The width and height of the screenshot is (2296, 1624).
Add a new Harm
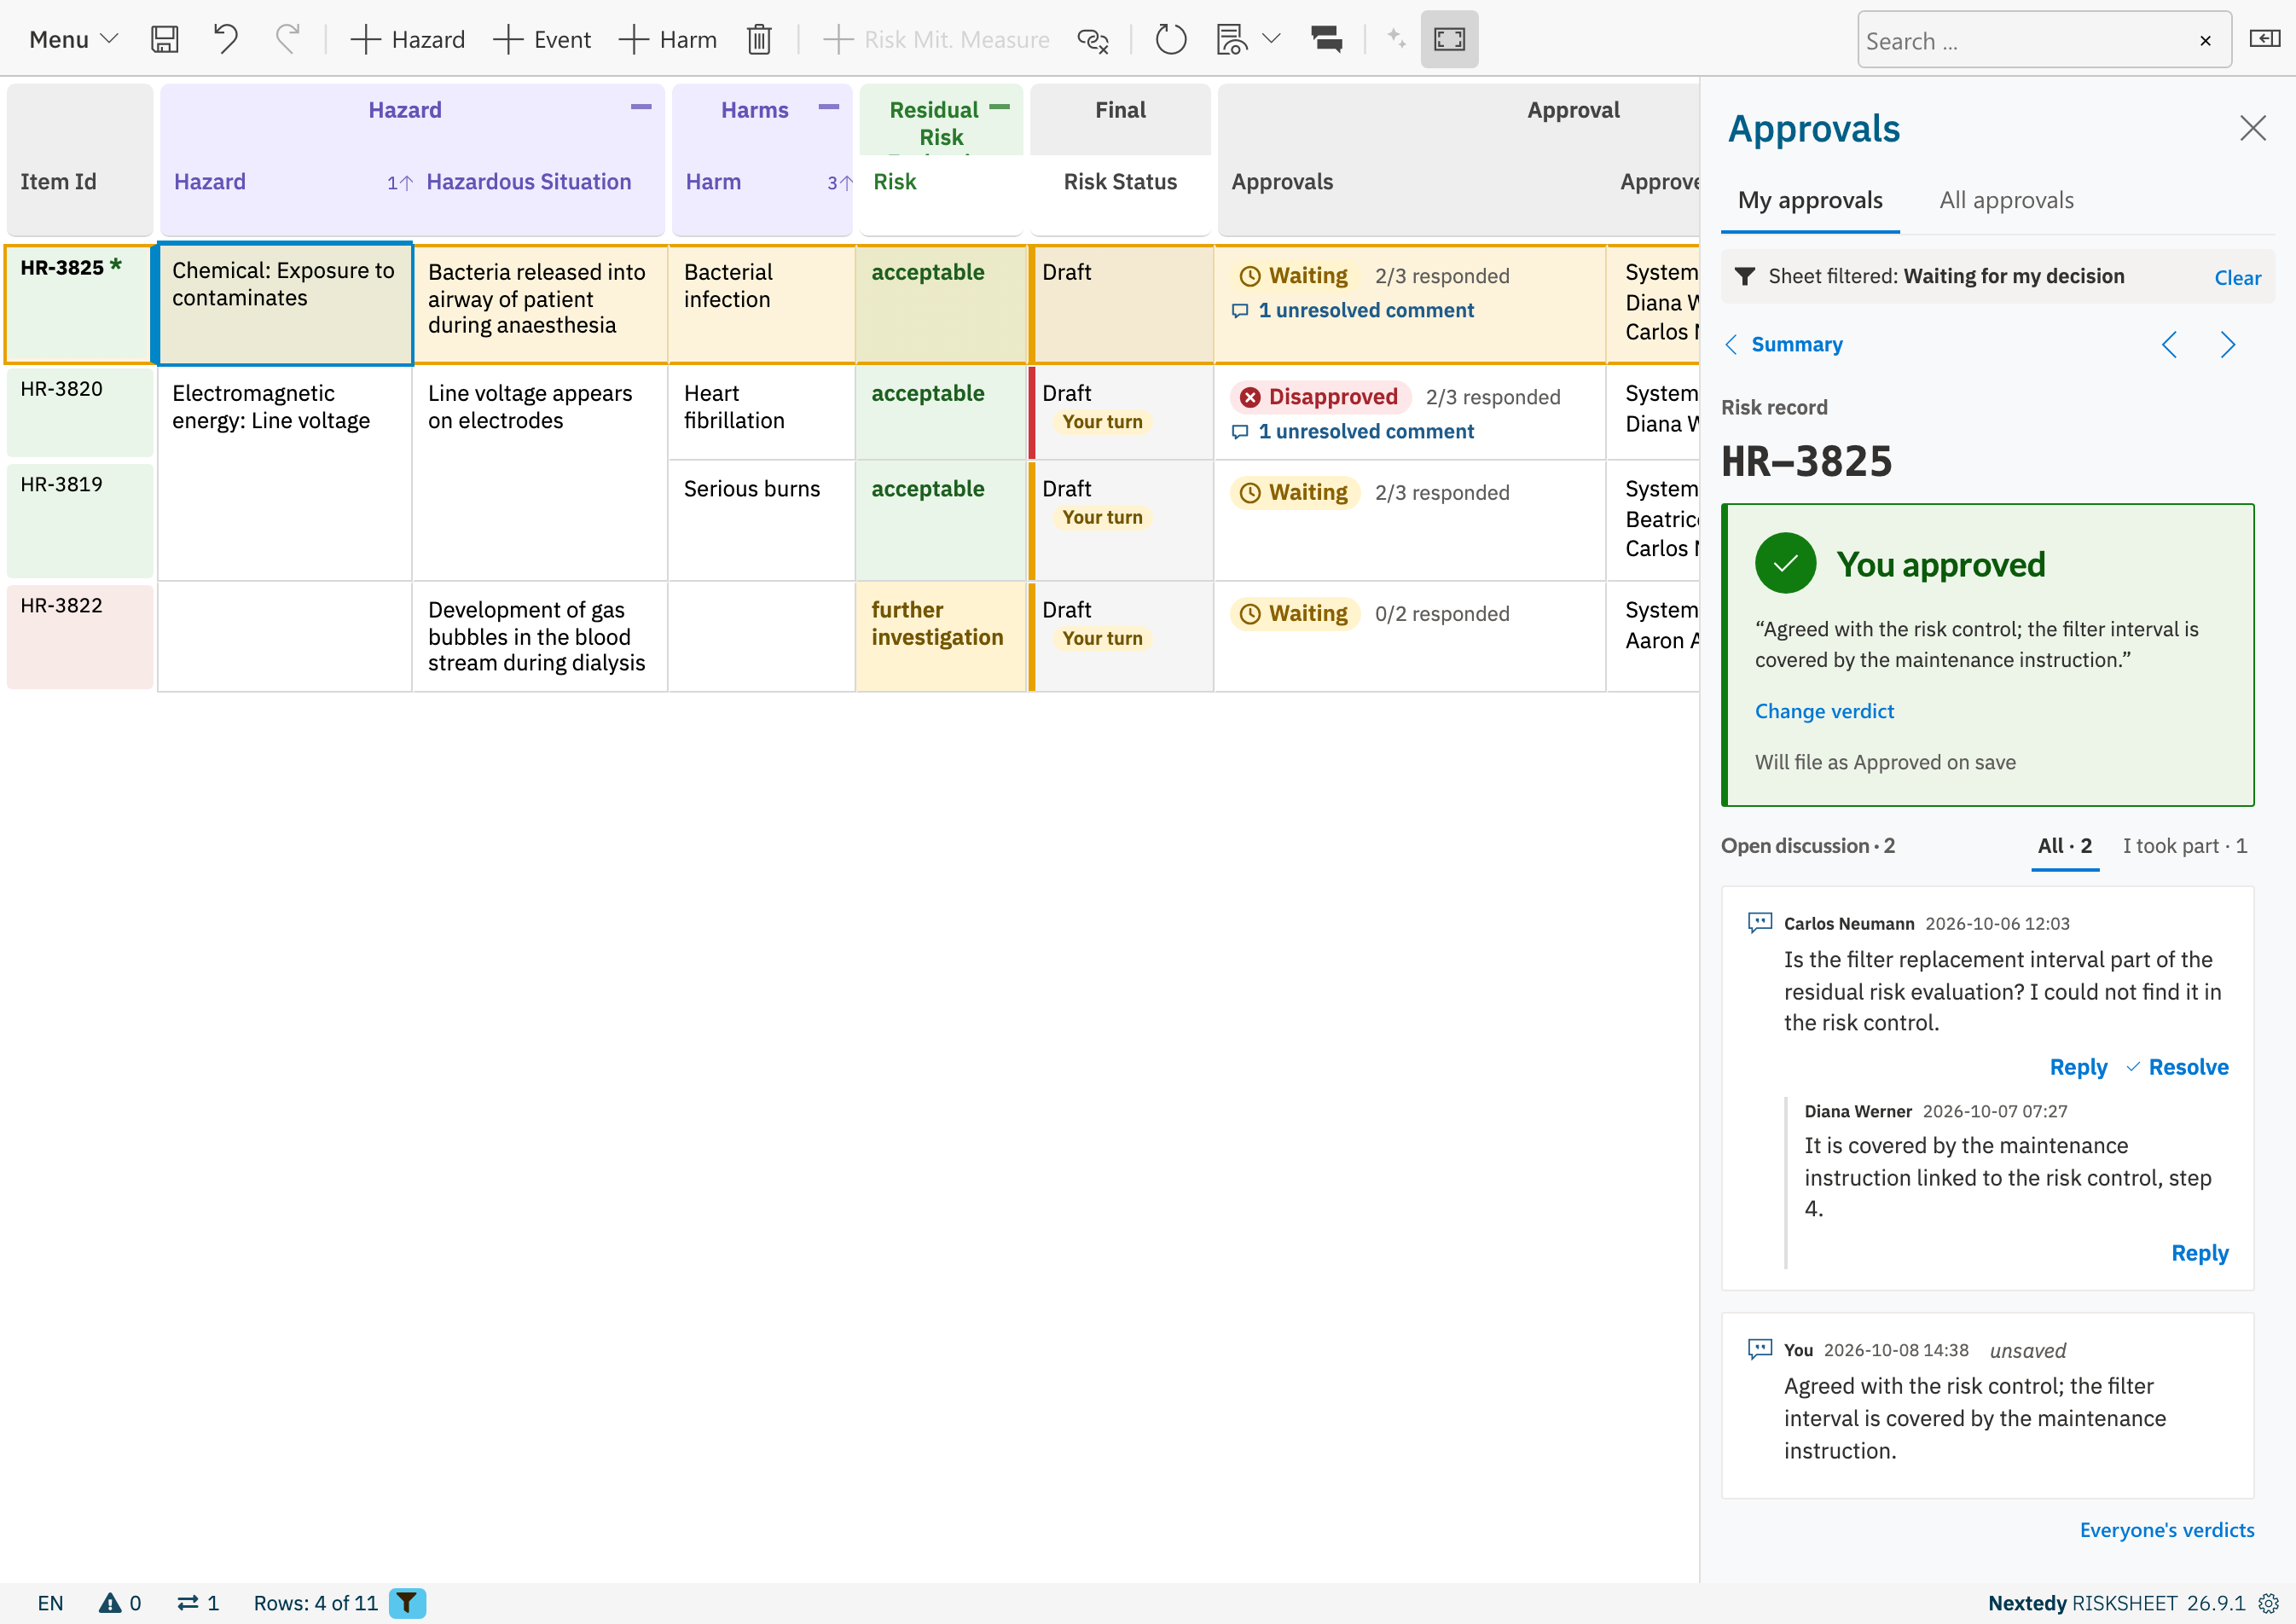(667, 40)
